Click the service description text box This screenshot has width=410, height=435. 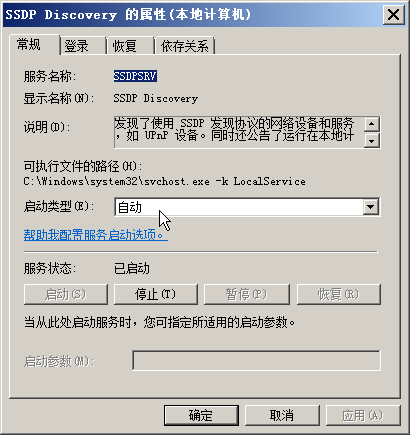pos(239,132)
